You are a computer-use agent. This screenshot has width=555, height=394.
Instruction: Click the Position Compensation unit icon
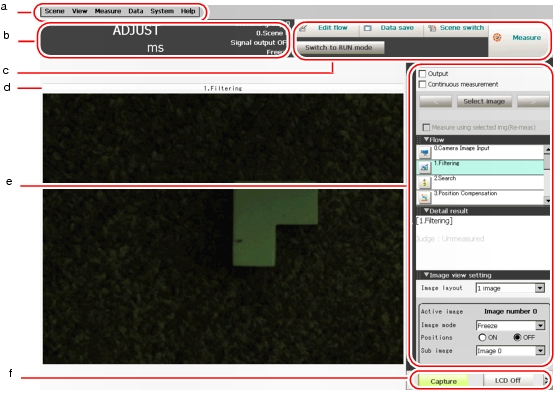(x=424, y=197)
